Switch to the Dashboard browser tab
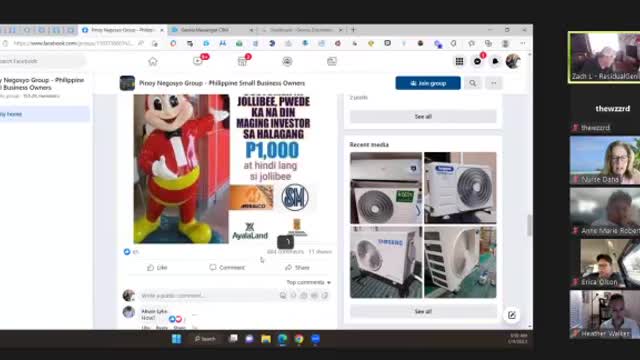This screenshot has width=640, height=360. tap(301, 30)
